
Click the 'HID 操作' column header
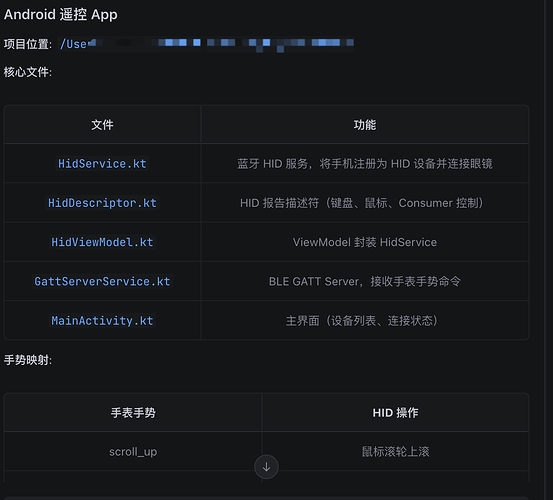pyautogui.click(x=395, y=413)
